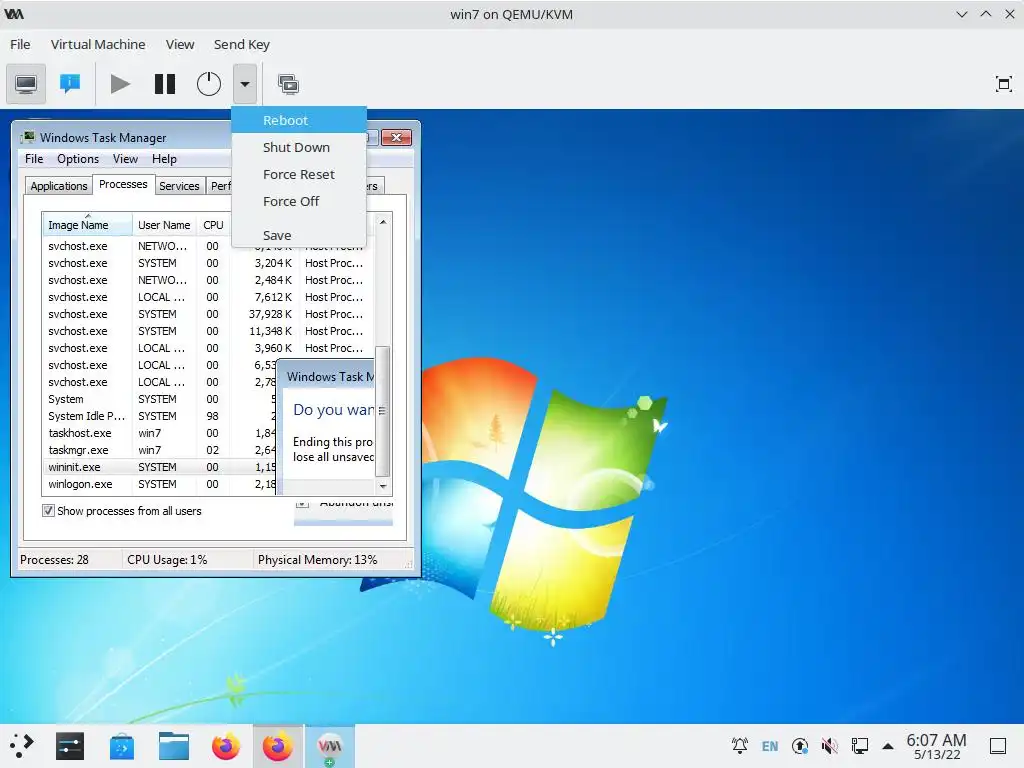1024x768 pixels.
Task: Click the muted audio volume icon
Action: [x=829, y=746]
